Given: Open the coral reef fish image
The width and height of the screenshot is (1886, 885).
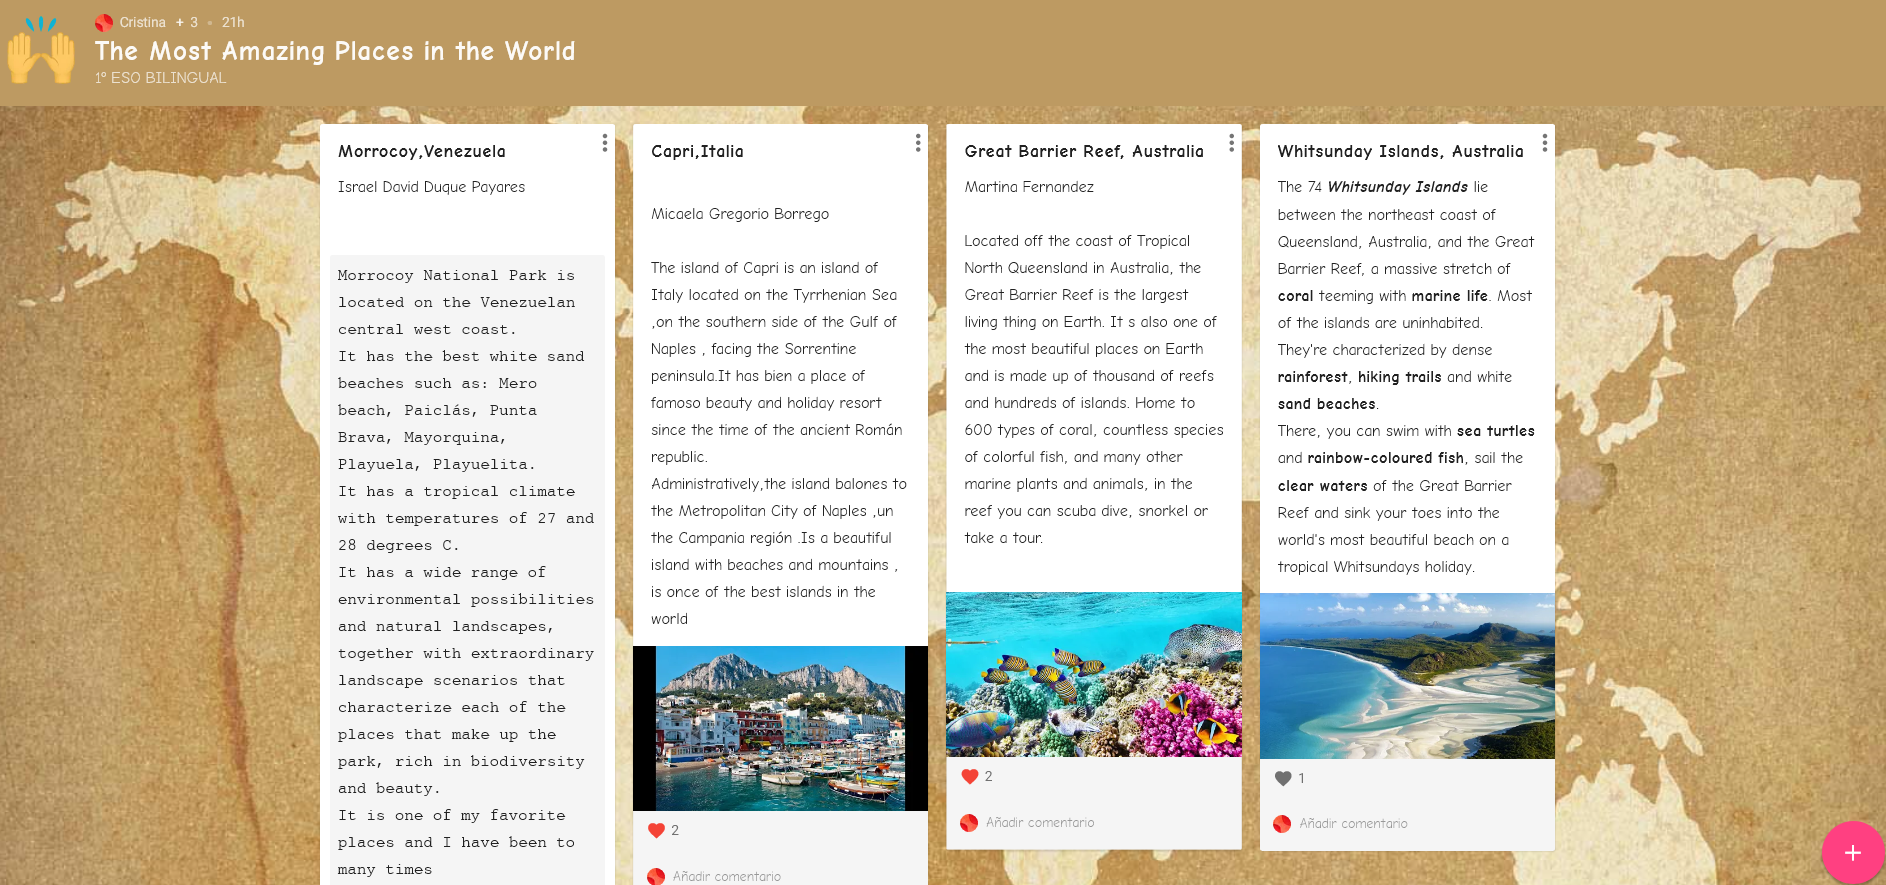Looking at the screenshot, I should coord(1093,674).
